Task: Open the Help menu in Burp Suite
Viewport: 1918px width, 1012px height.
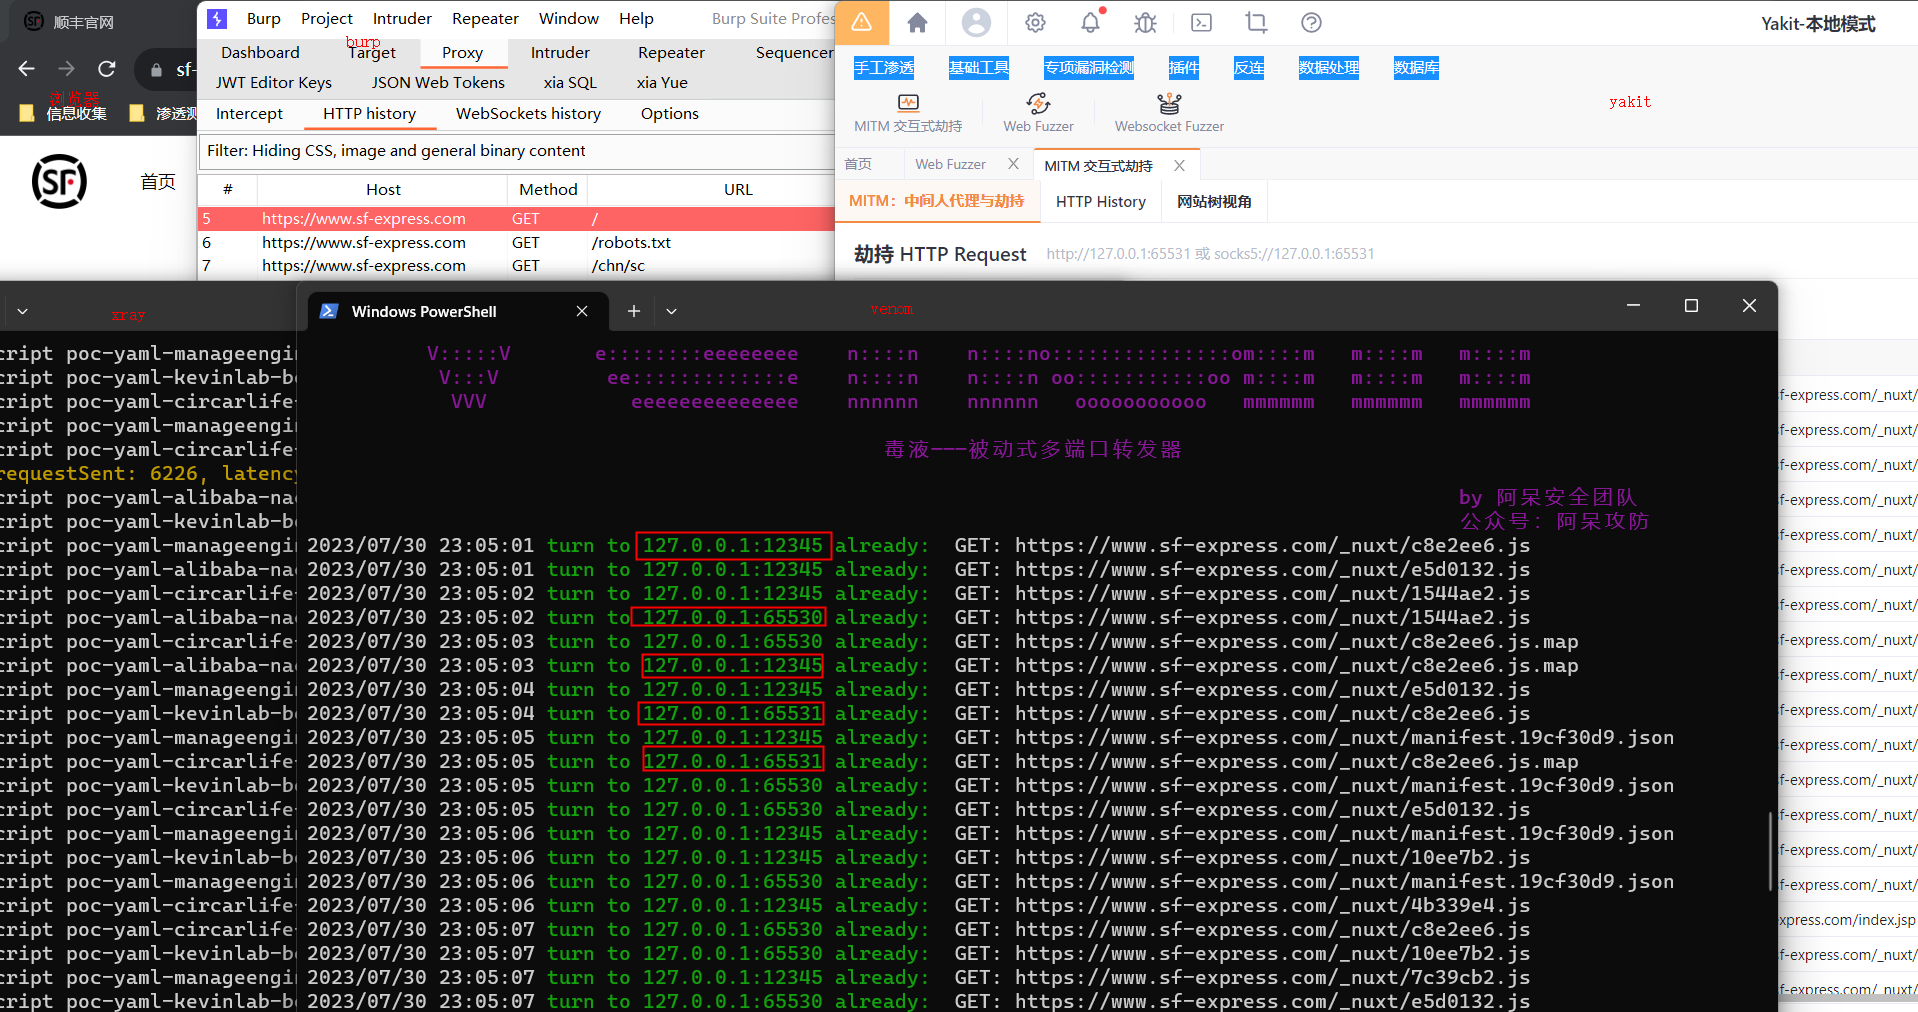Action: click(636, 18)
